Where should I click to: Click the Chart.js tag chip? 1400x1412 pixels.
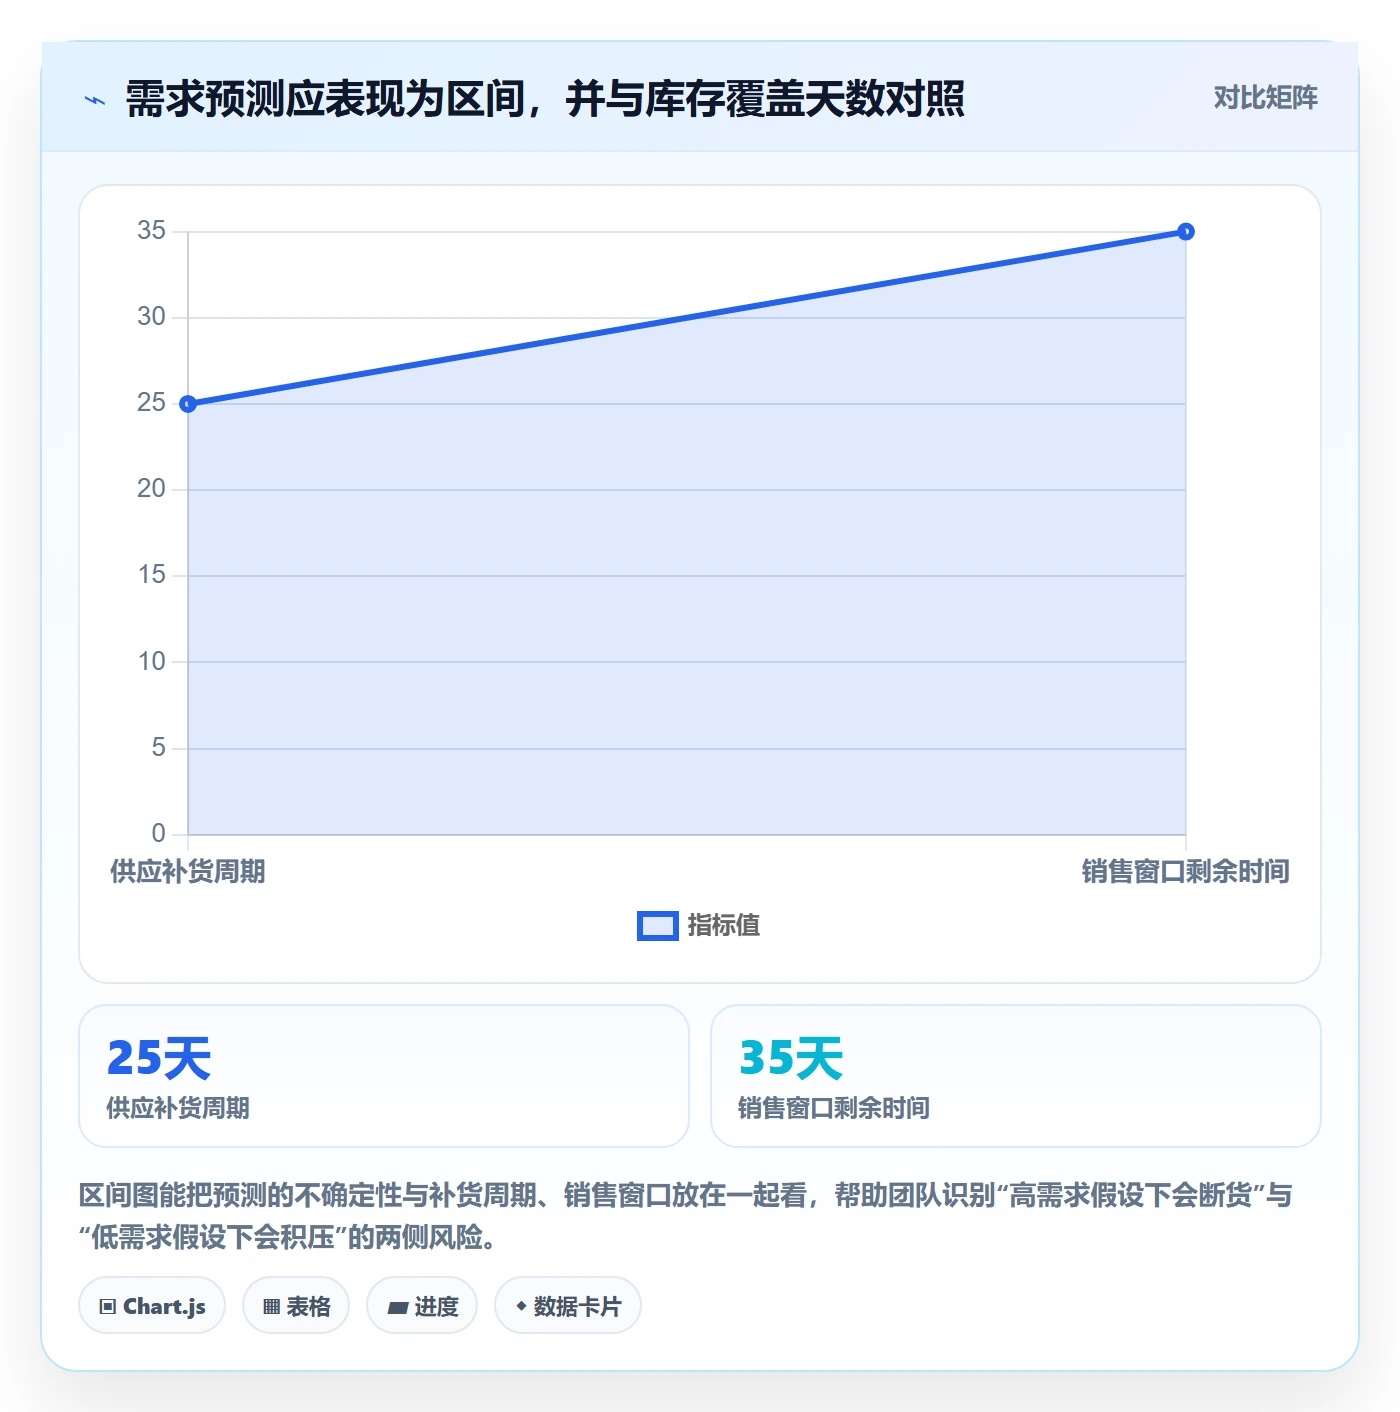tap(152, 1306)
